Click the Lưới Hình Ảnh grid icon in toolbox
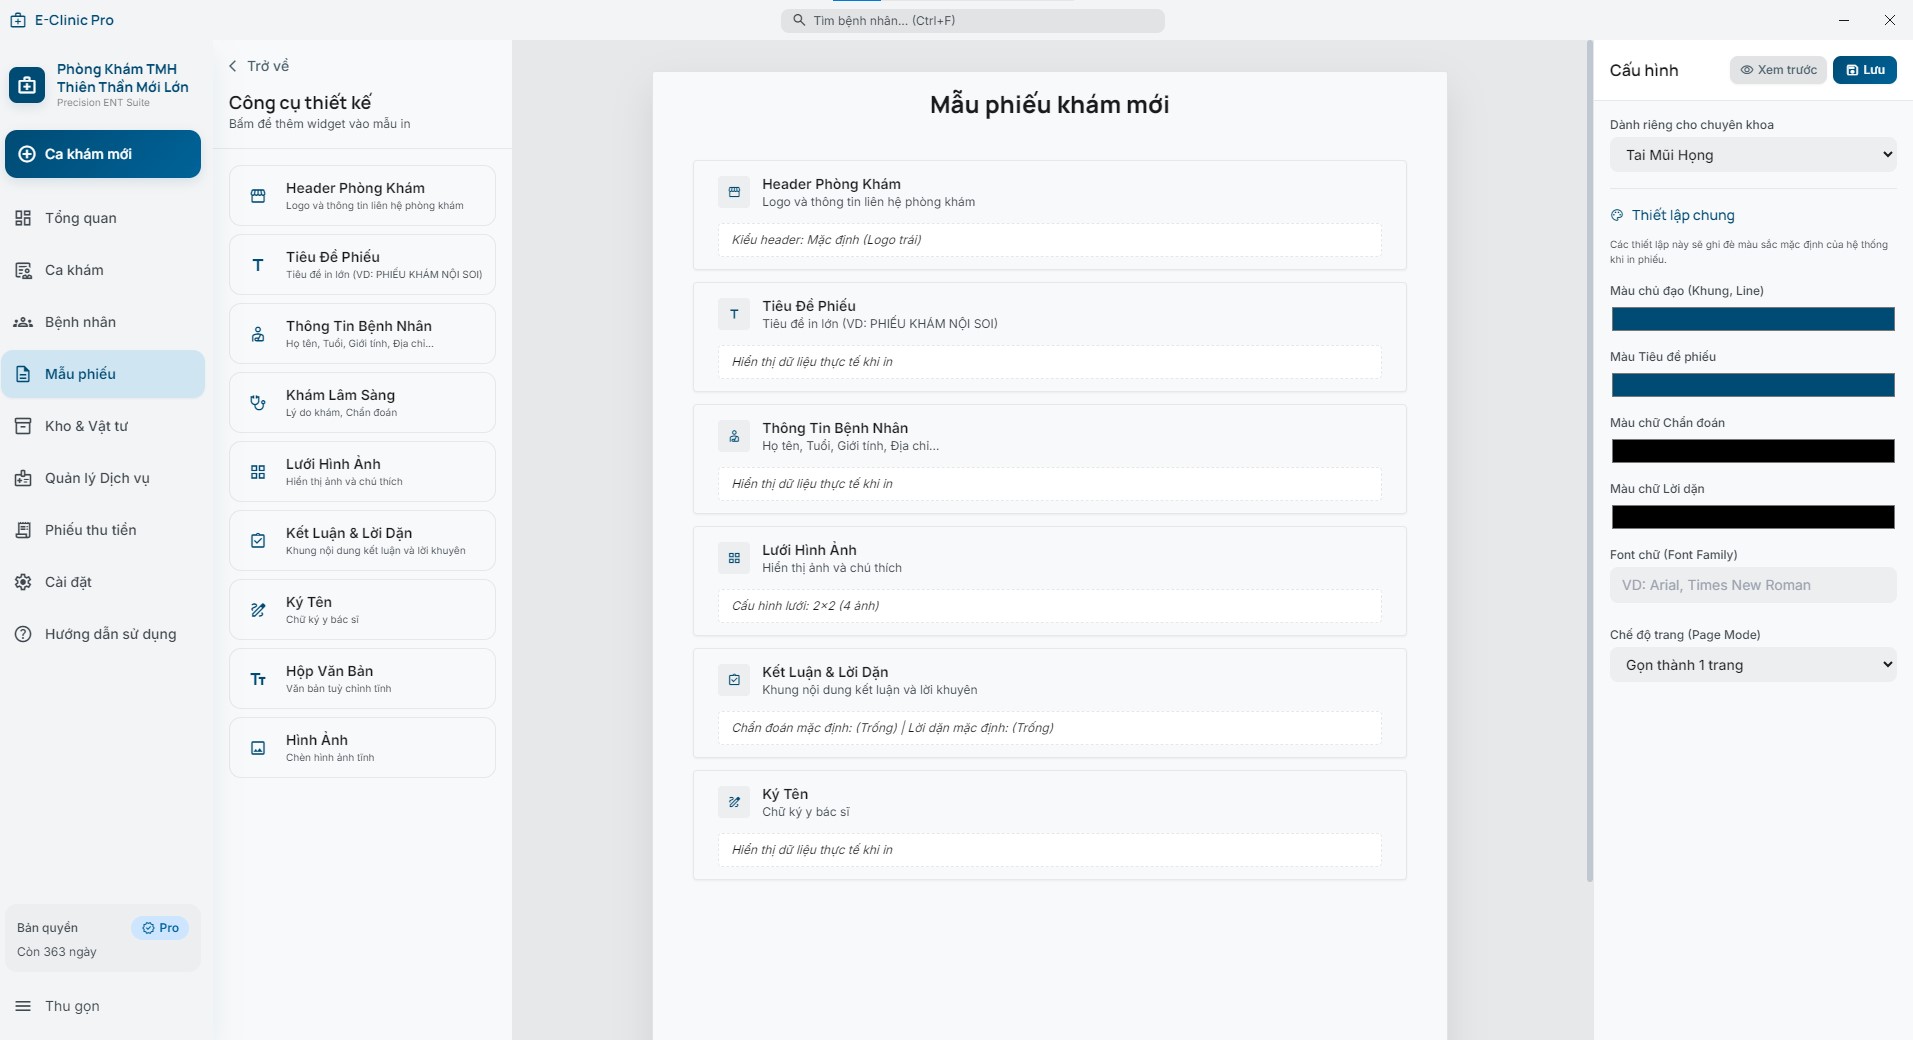The height and width of the screenshot is (1040, 1913). tap(258, 472)
